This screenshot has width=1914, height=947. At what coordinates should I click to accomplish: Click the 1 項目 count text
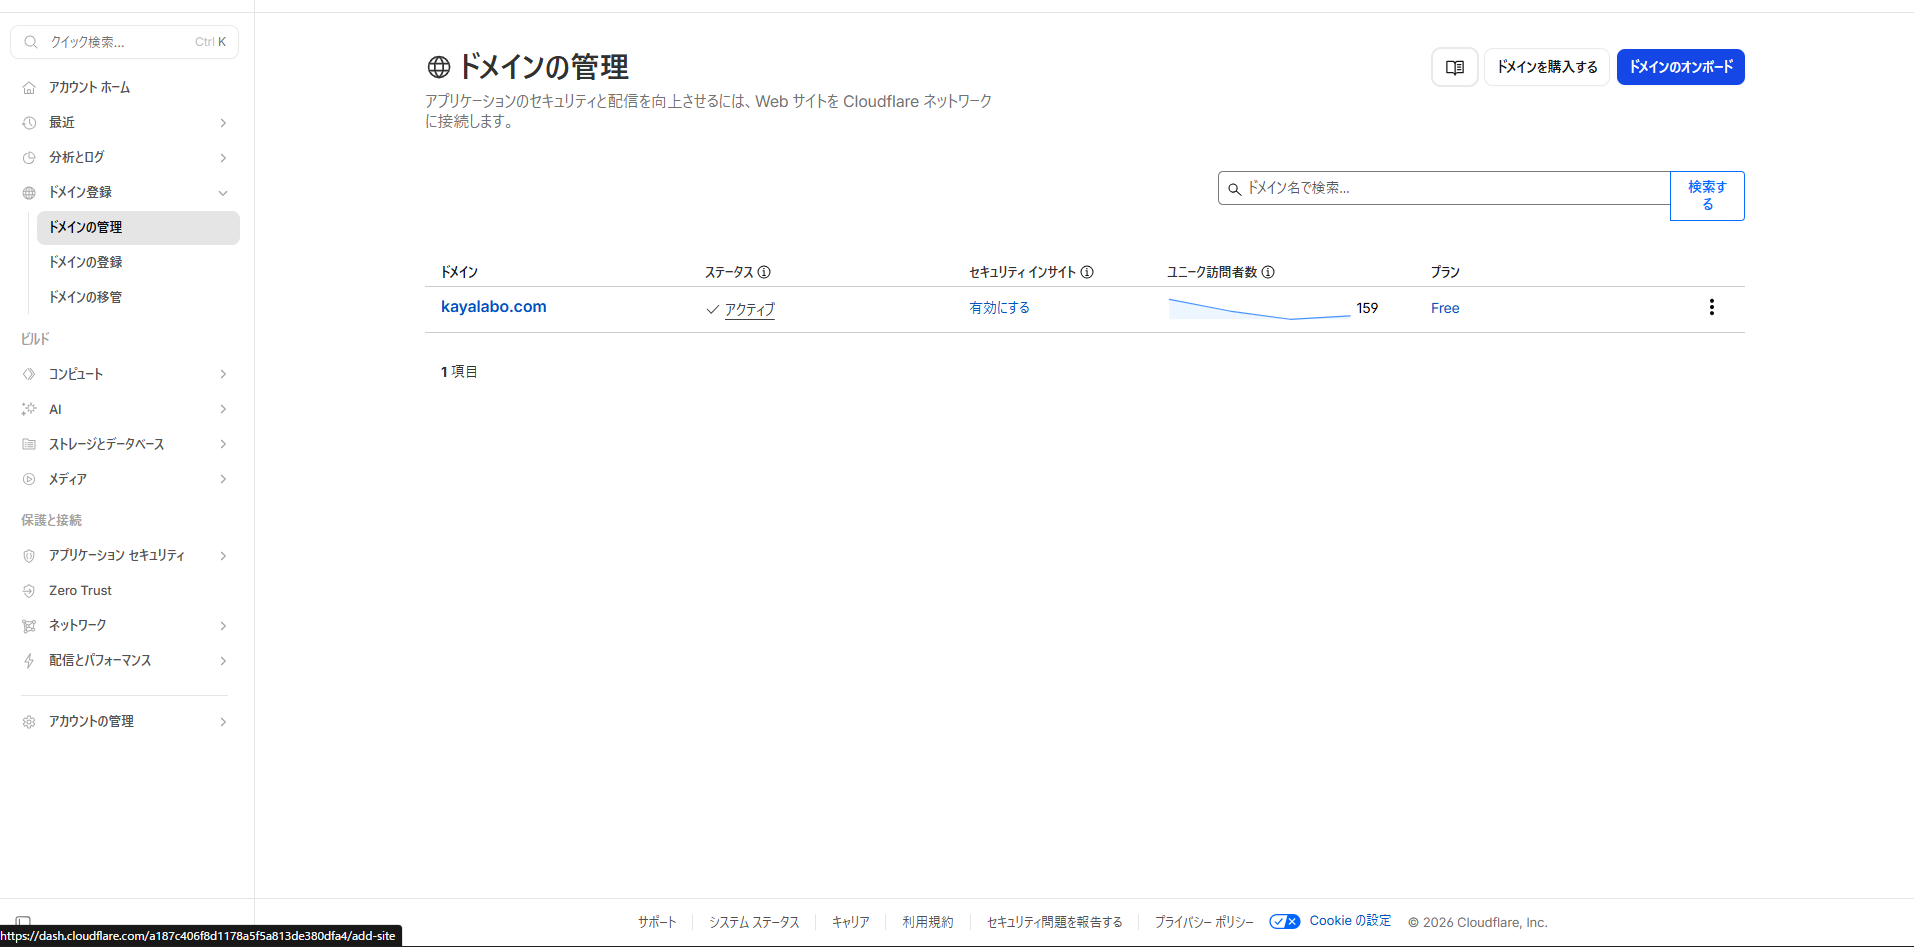click(x=459, y=372)
